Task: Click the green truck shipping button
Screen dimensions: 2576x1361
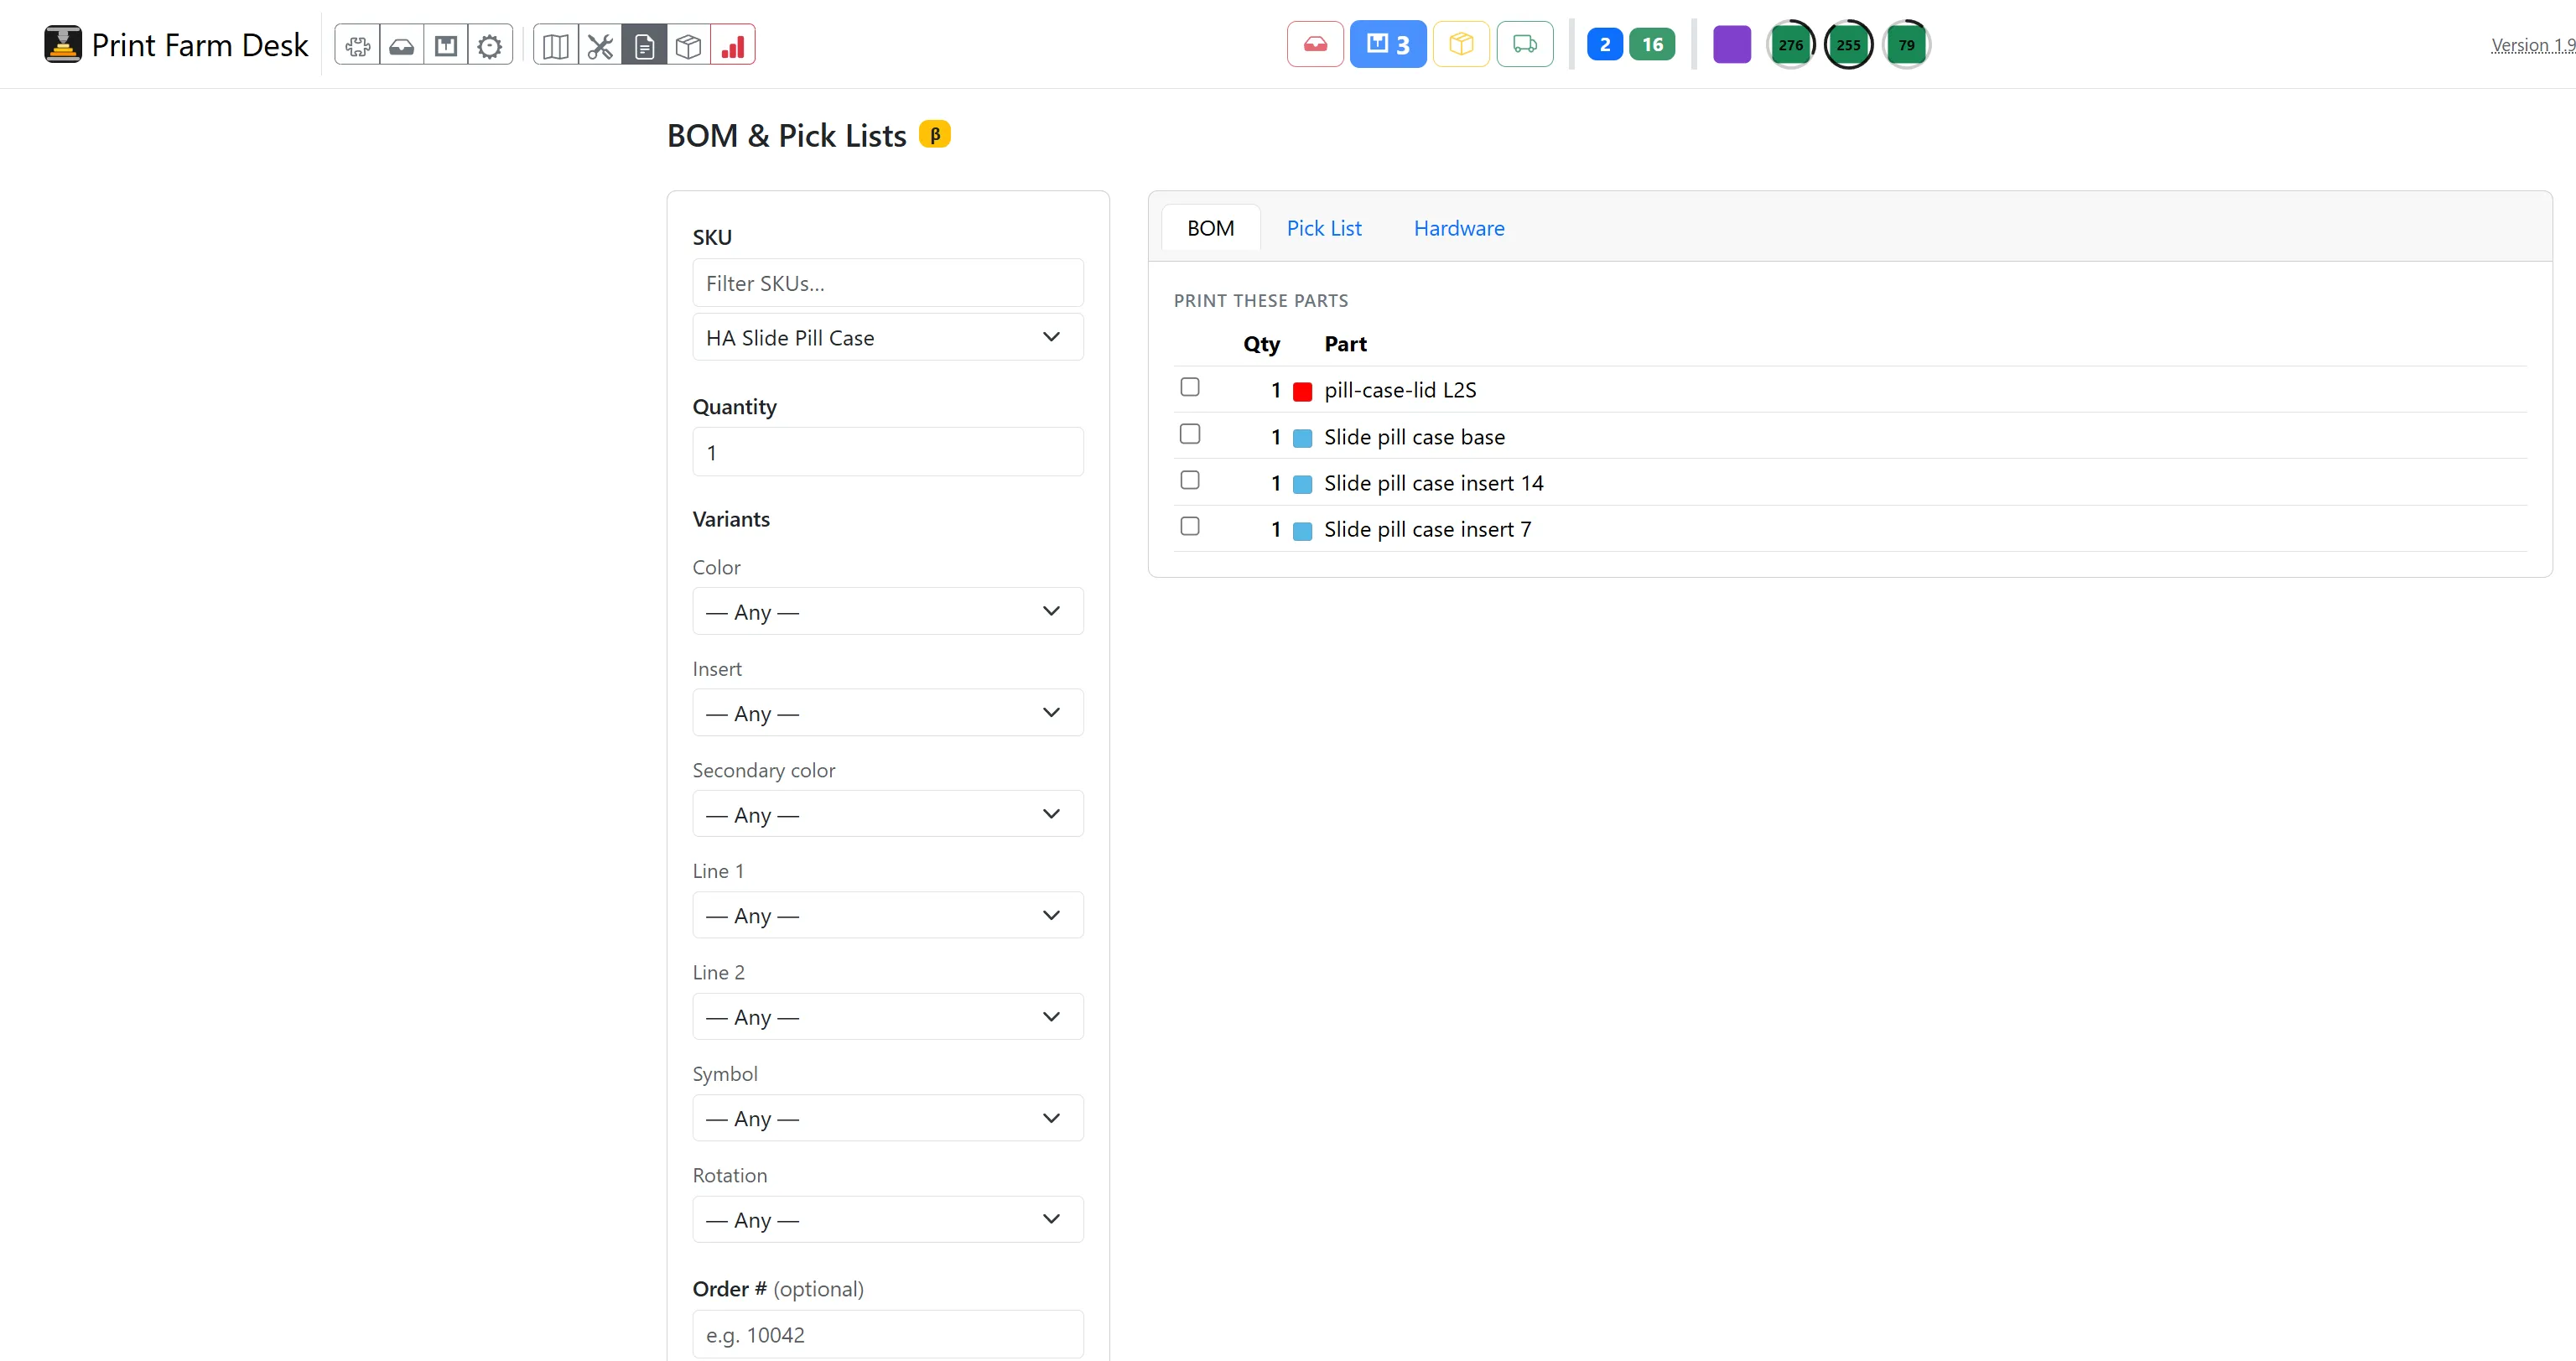Action: click(1525, 44)
